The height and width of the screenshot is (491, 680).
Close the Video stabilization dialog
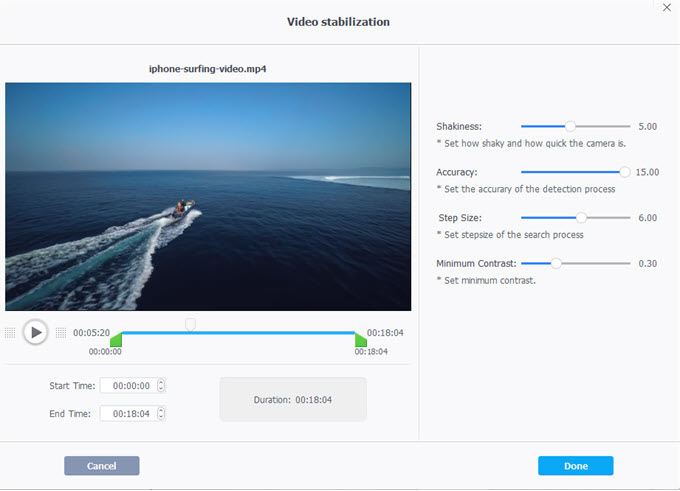(x=667, y=7)
